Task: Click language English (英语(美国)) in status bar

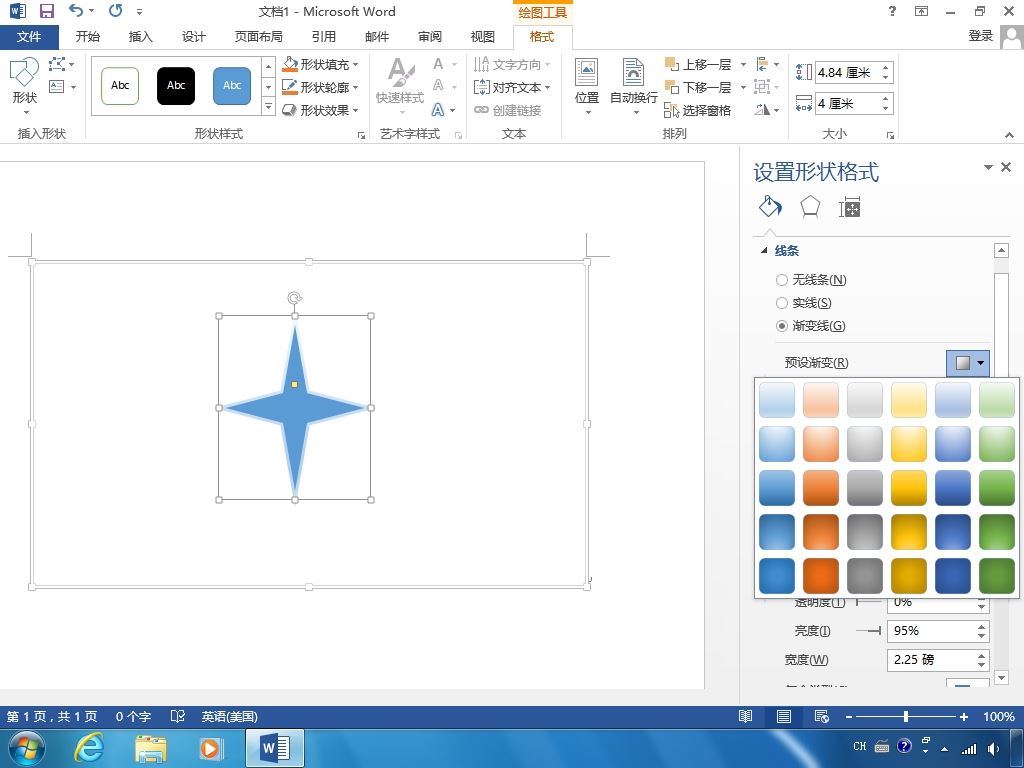Action: click(229, 716)
